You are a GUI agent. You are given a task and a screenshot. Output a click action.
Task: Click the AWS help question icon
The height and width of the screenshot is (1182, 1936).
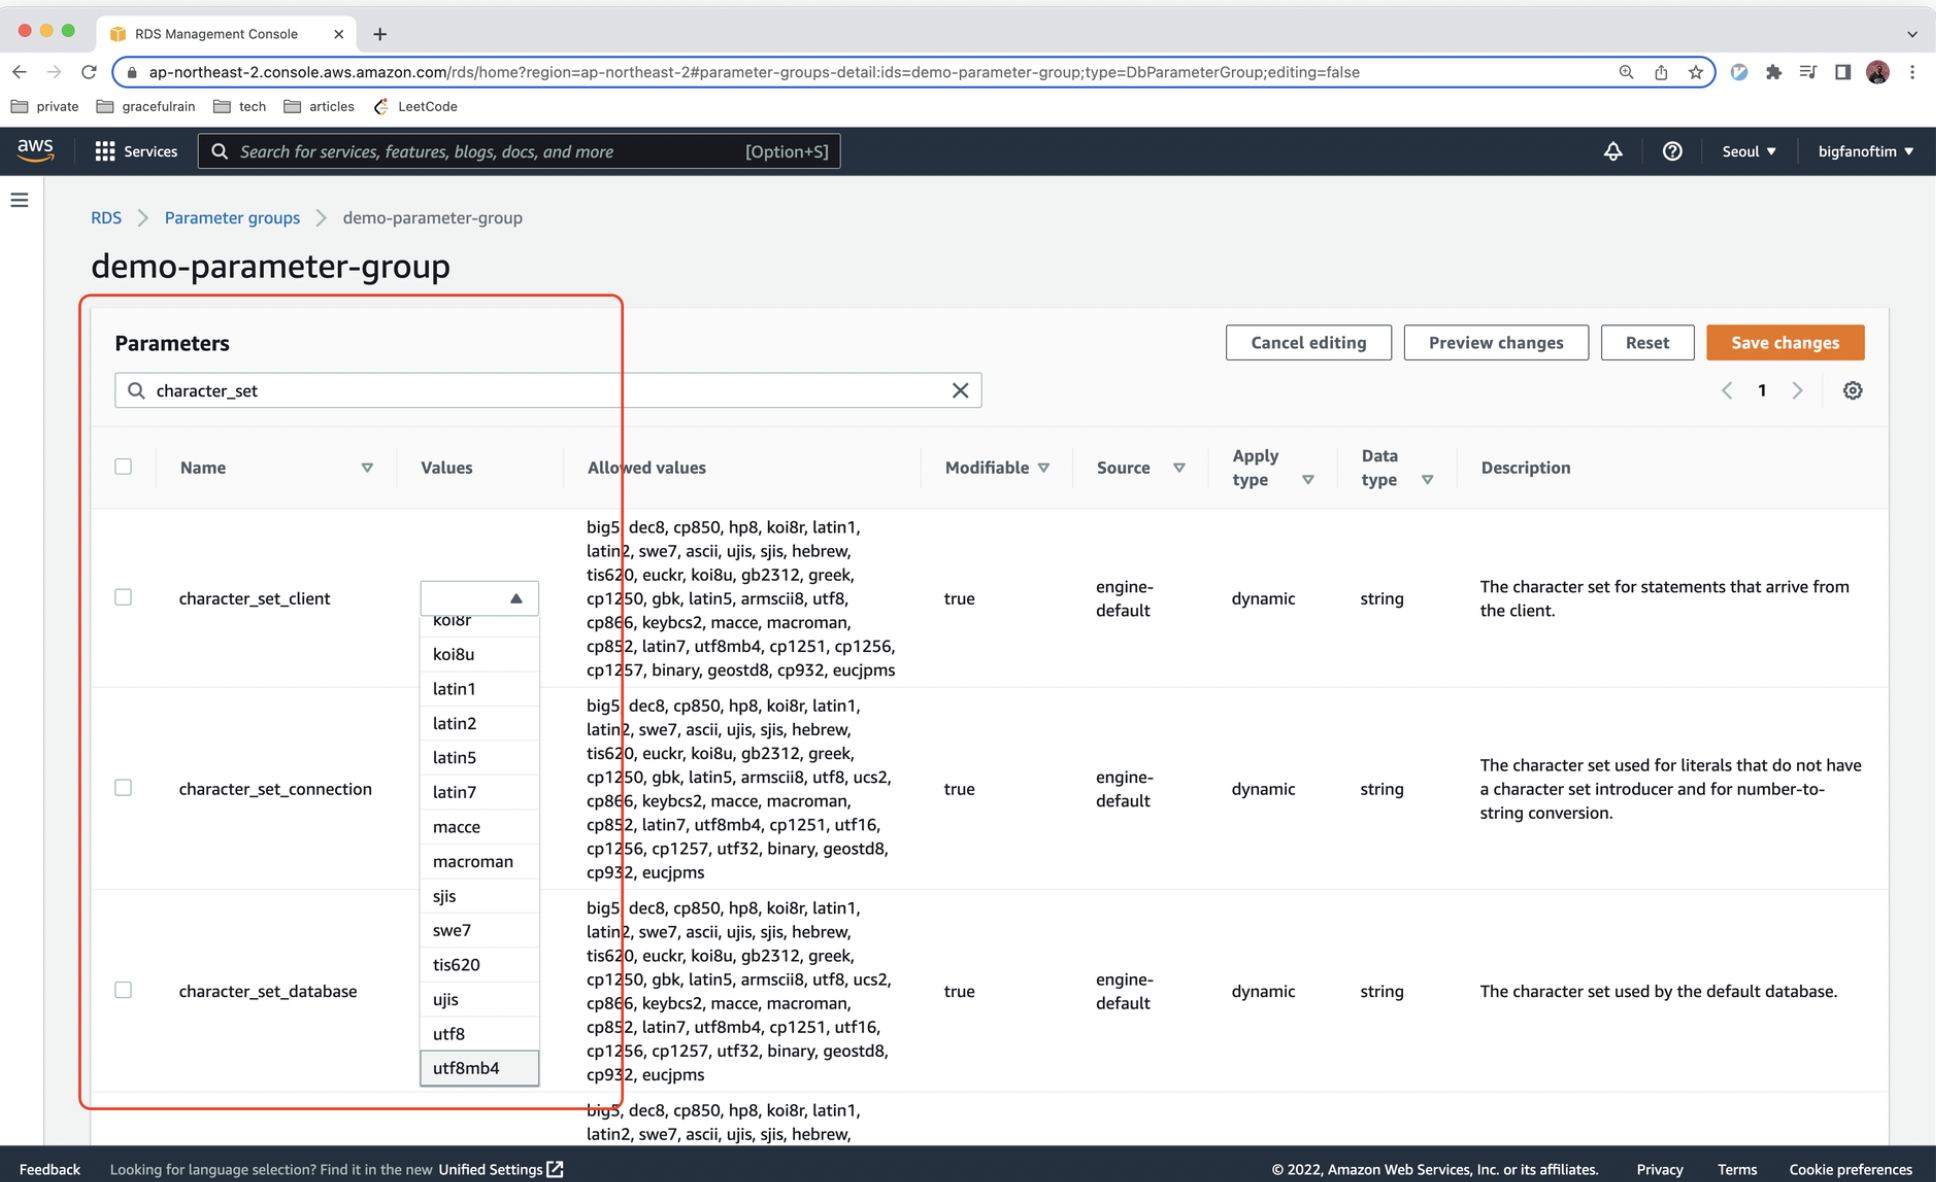coord(1672,151)
